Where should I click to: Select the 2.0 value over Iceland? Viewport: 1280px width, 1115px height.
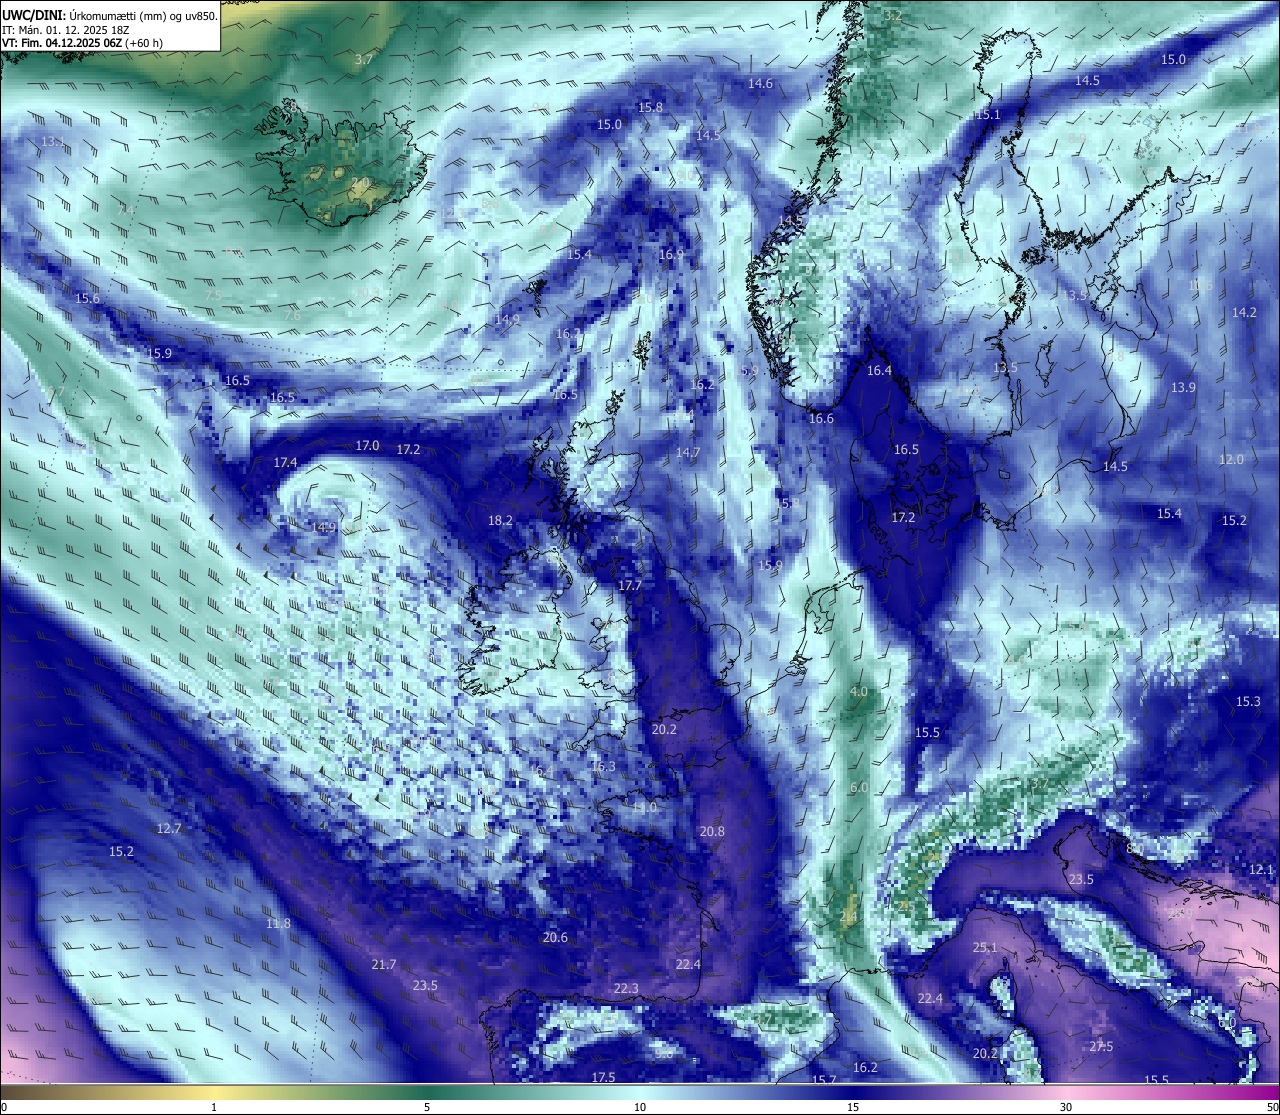point(360,182)
